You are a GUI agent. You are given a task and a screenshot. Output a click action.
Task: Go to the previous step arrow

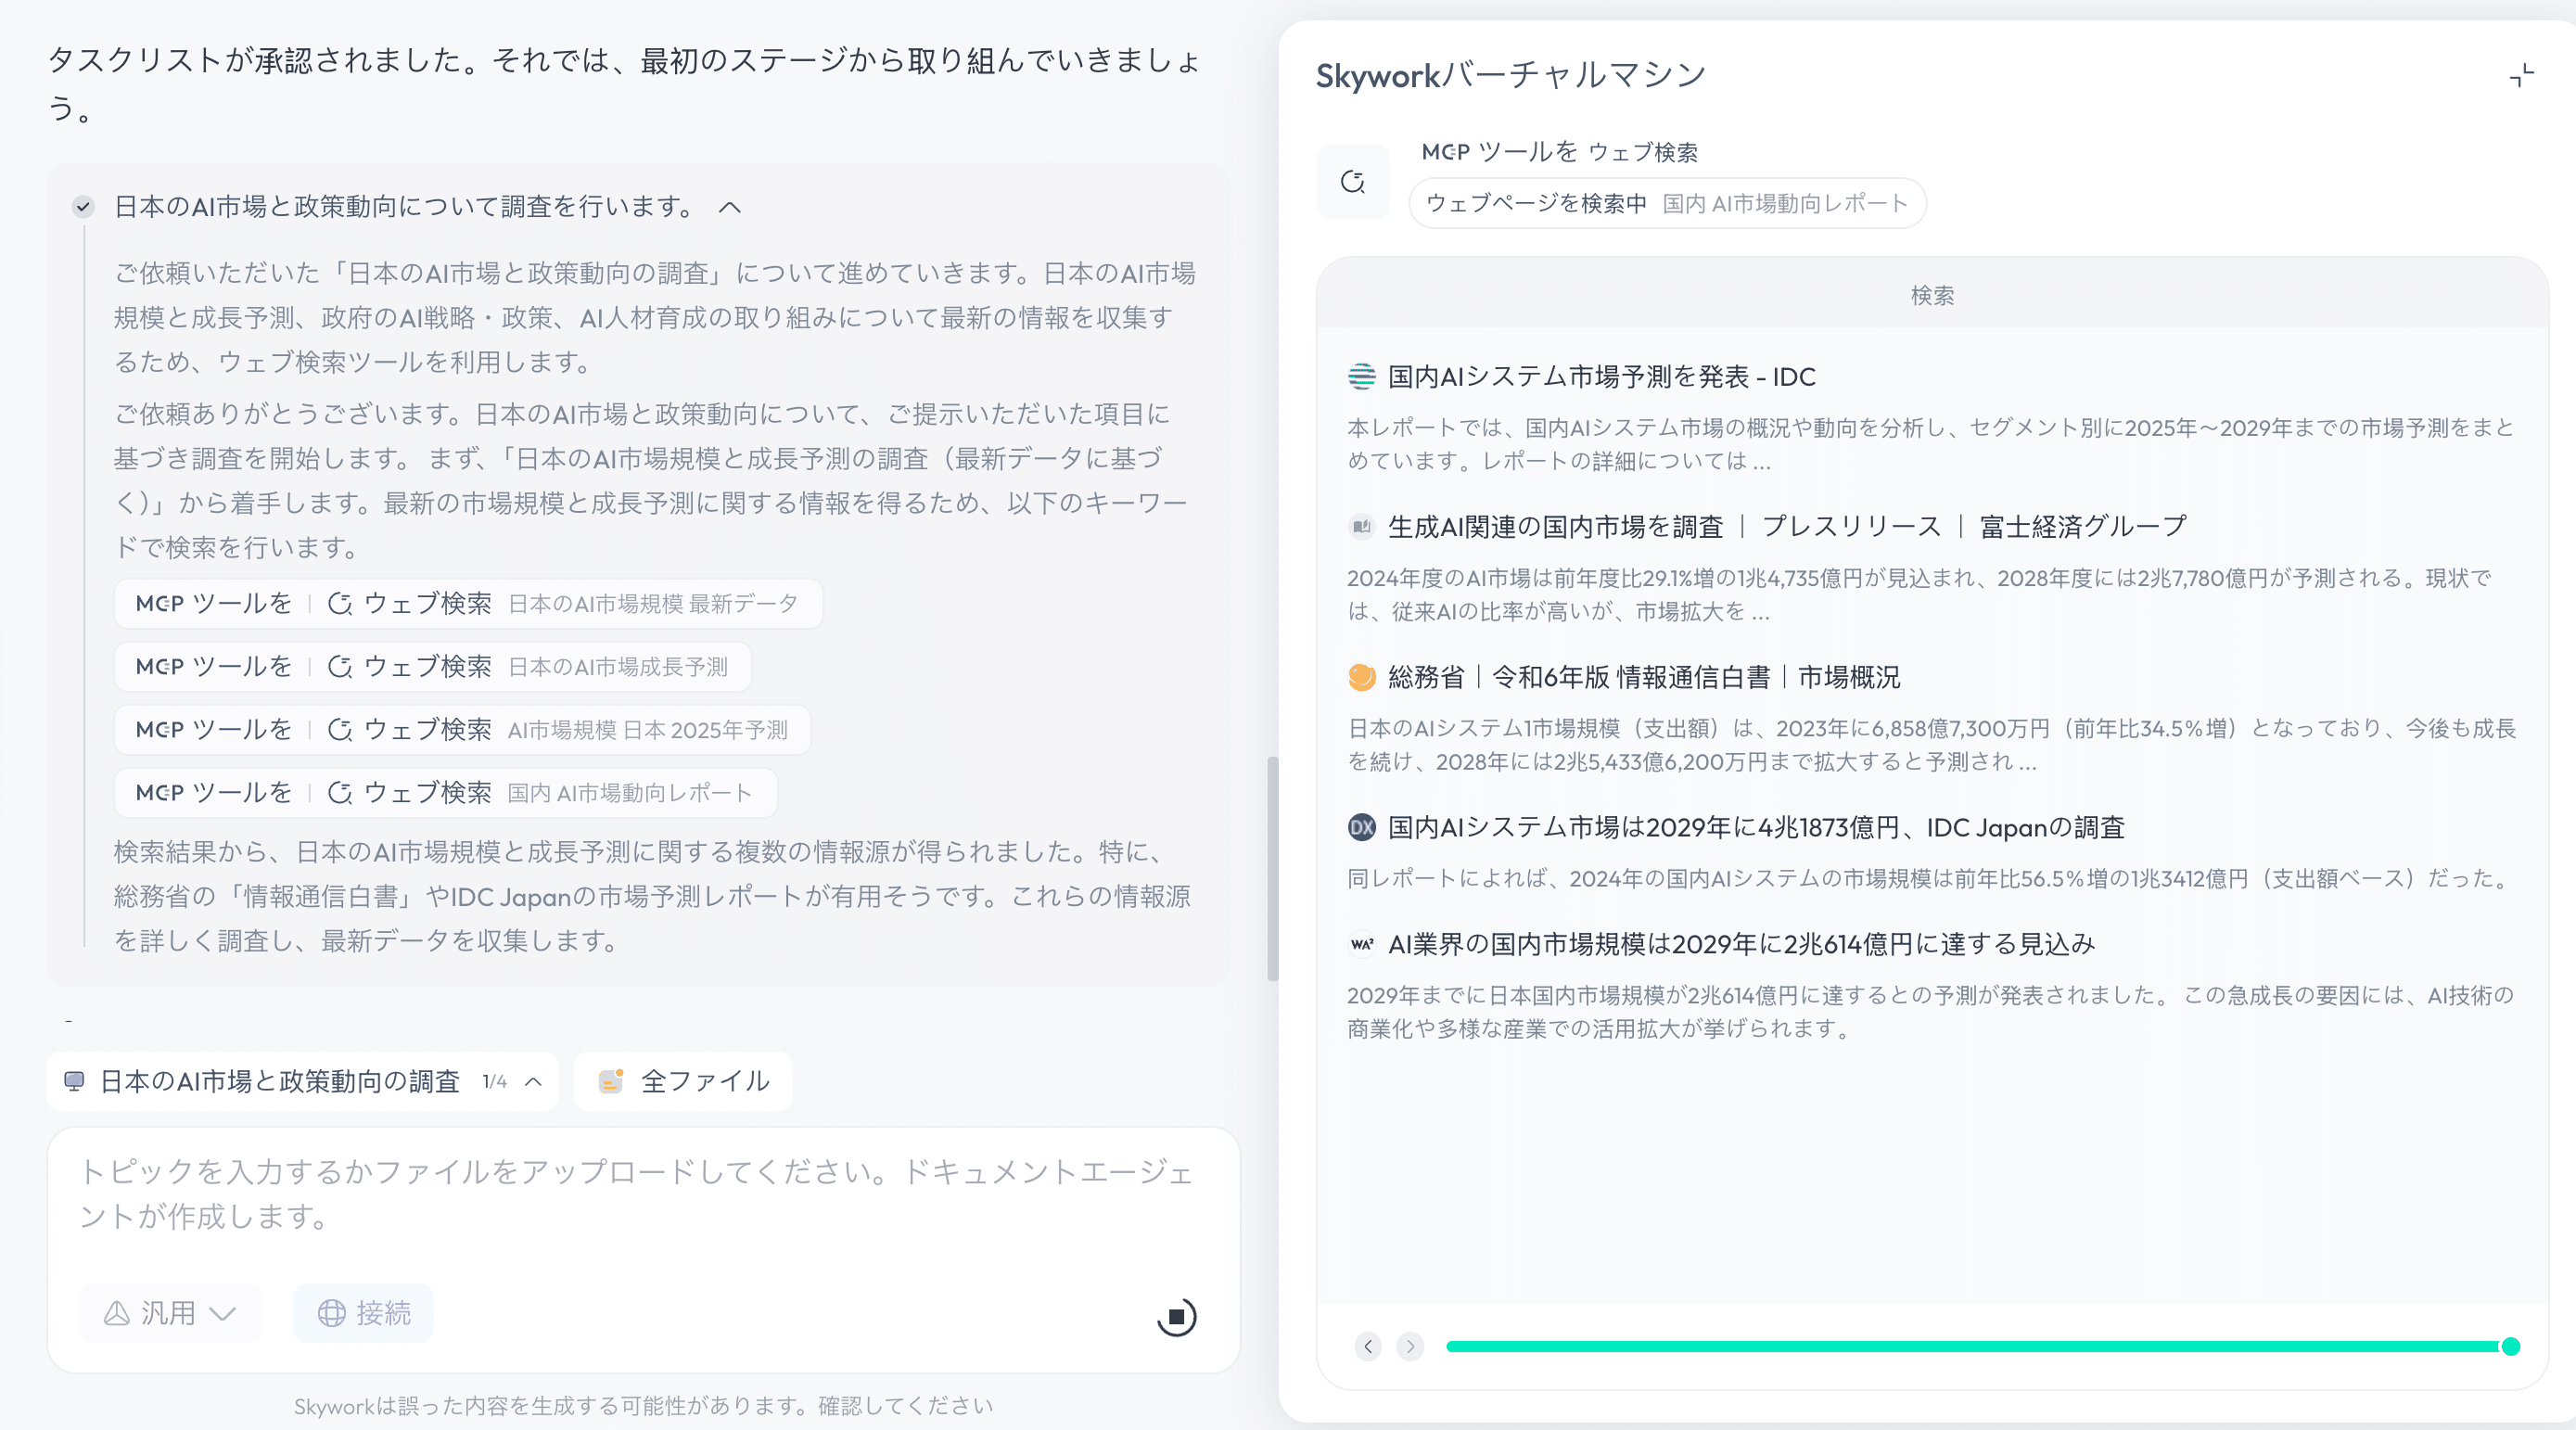click(1368, 1346)
